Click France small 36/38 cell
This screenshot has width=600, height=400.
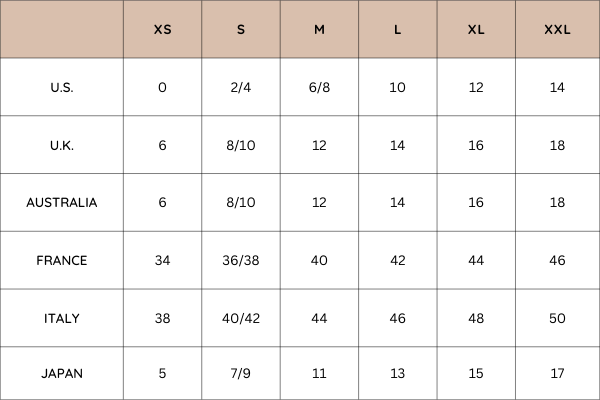[x=241, y=261]
